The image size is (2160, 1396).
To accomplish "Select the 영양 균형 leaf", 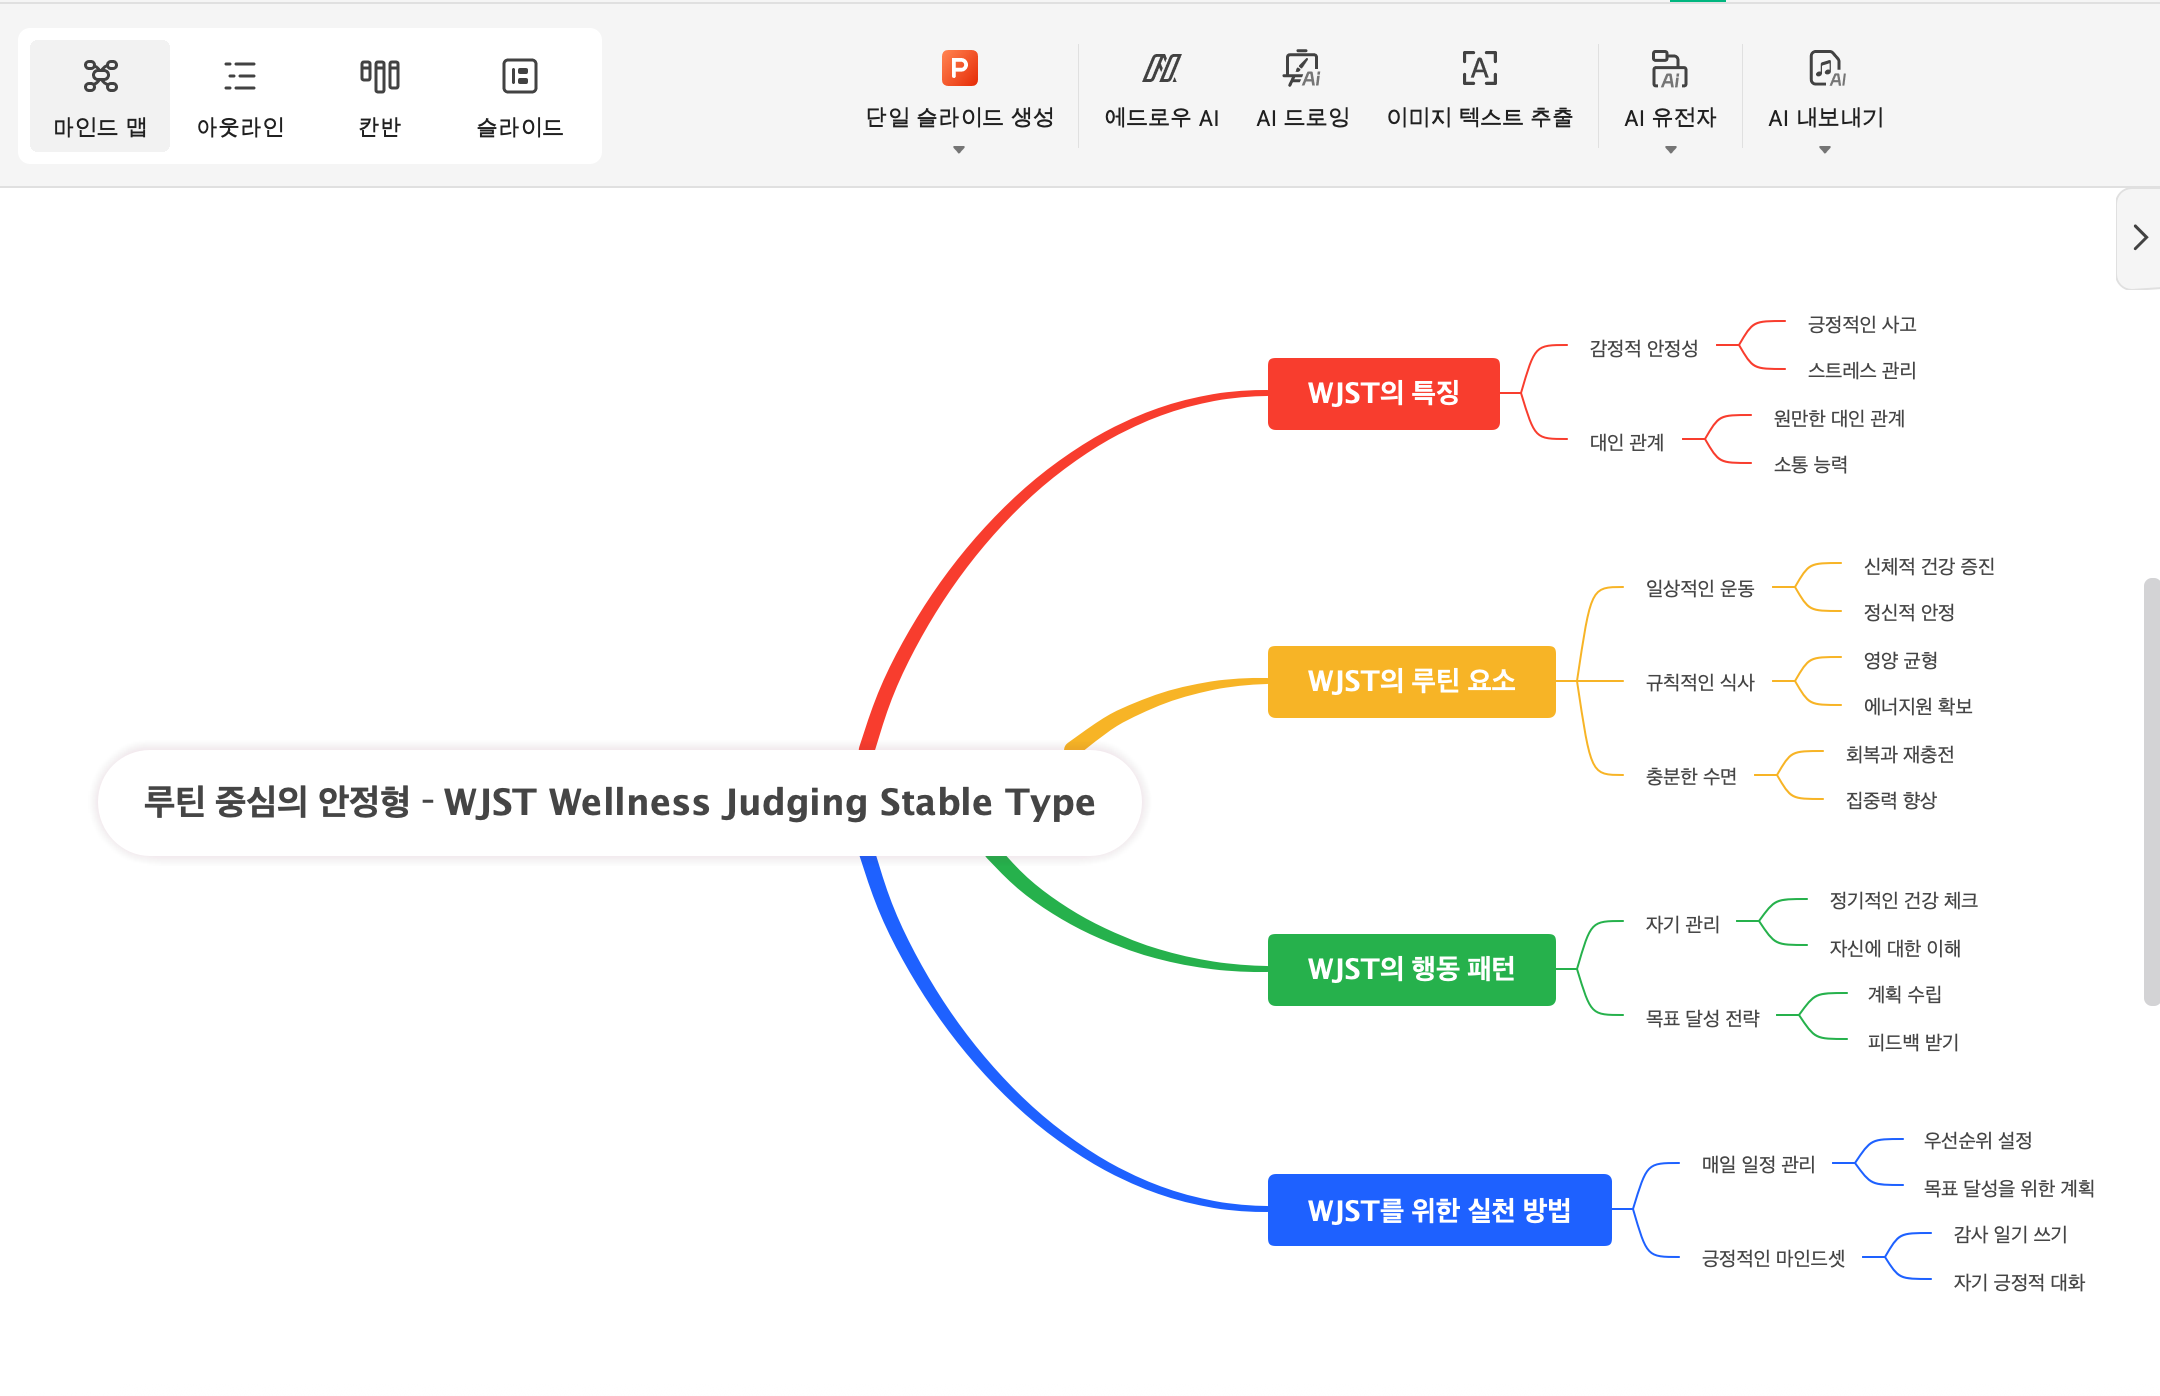I will point(1901,660).
